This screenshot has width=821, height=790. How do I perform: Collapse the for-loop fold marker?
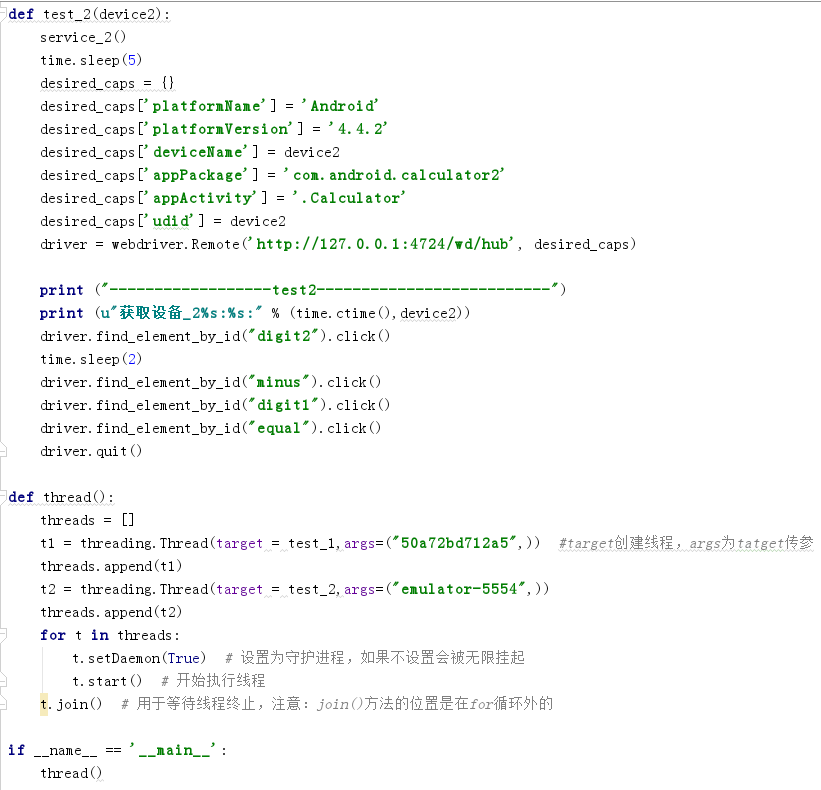coord(3,635)
